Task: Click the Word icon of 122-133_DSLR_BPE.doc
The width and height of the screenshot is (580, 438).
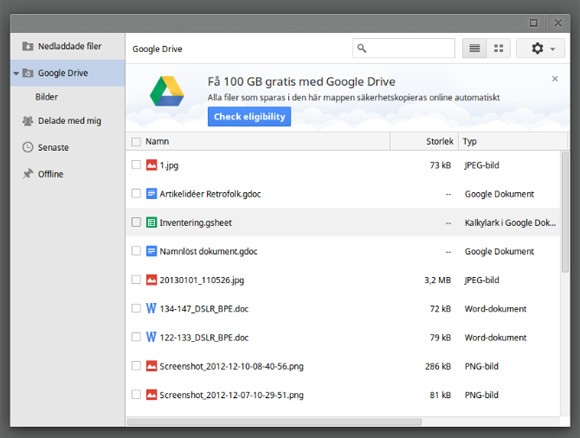Action: [151, 337]
